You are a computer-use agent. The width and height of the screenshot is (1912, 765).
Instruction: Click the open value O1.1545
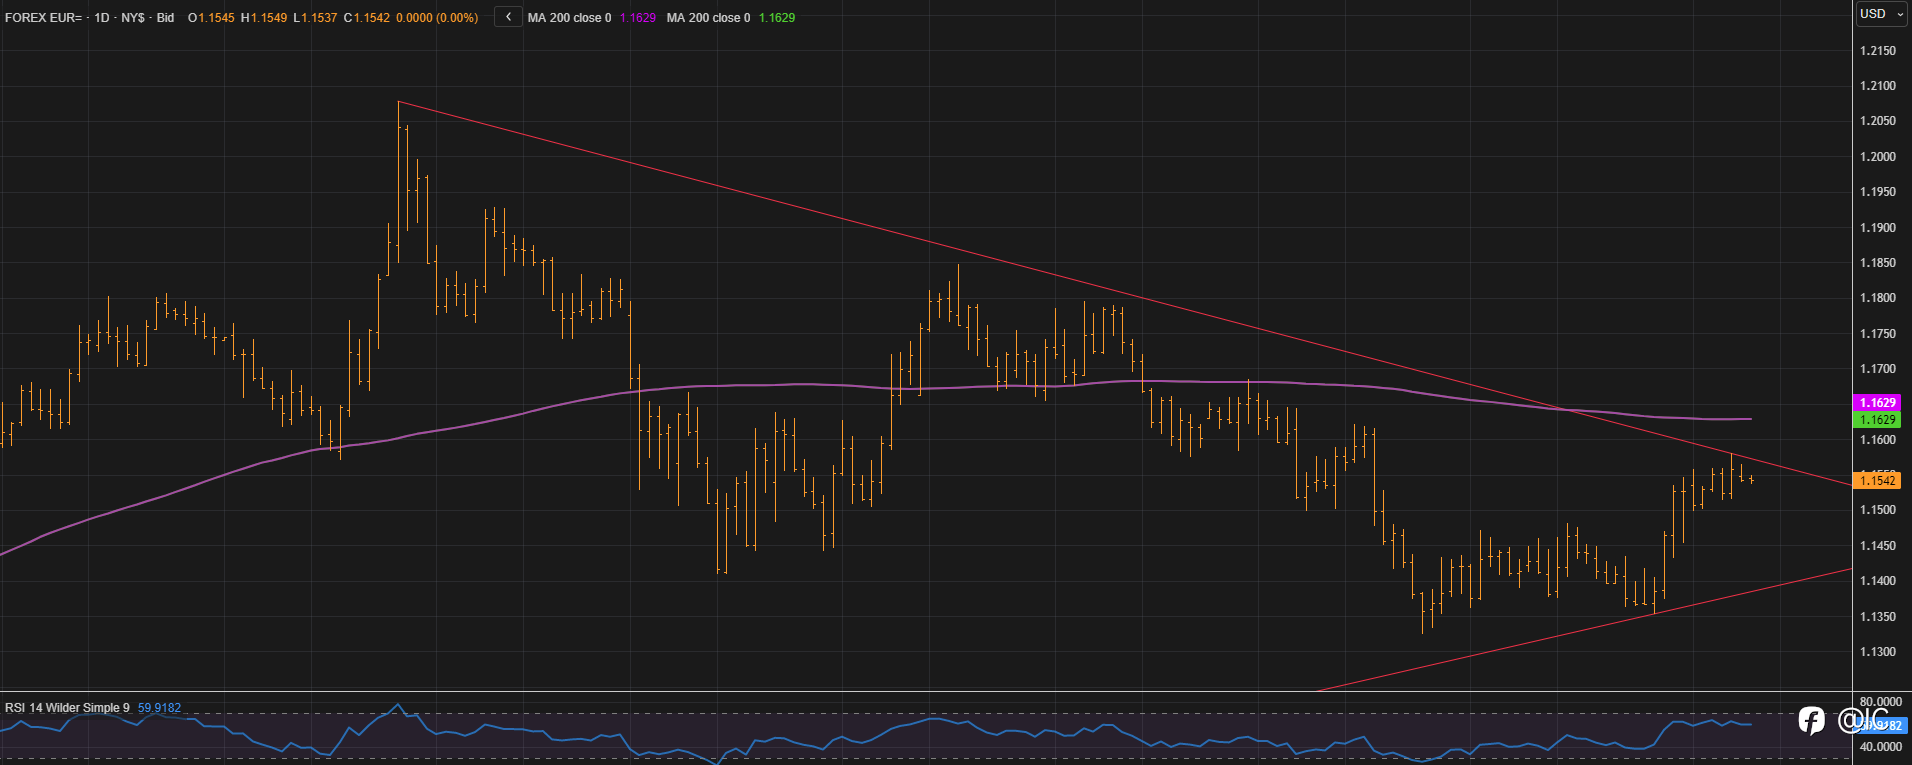point(211,18)
